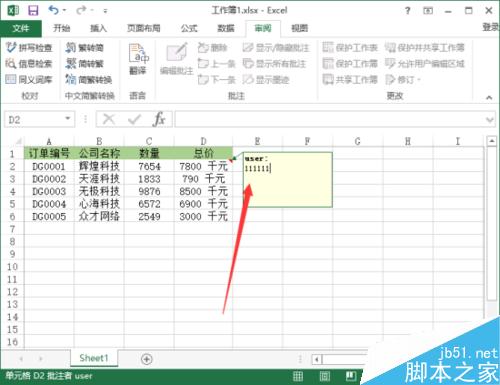Click the 编辑批注 edit comment icon

point(177,52)
